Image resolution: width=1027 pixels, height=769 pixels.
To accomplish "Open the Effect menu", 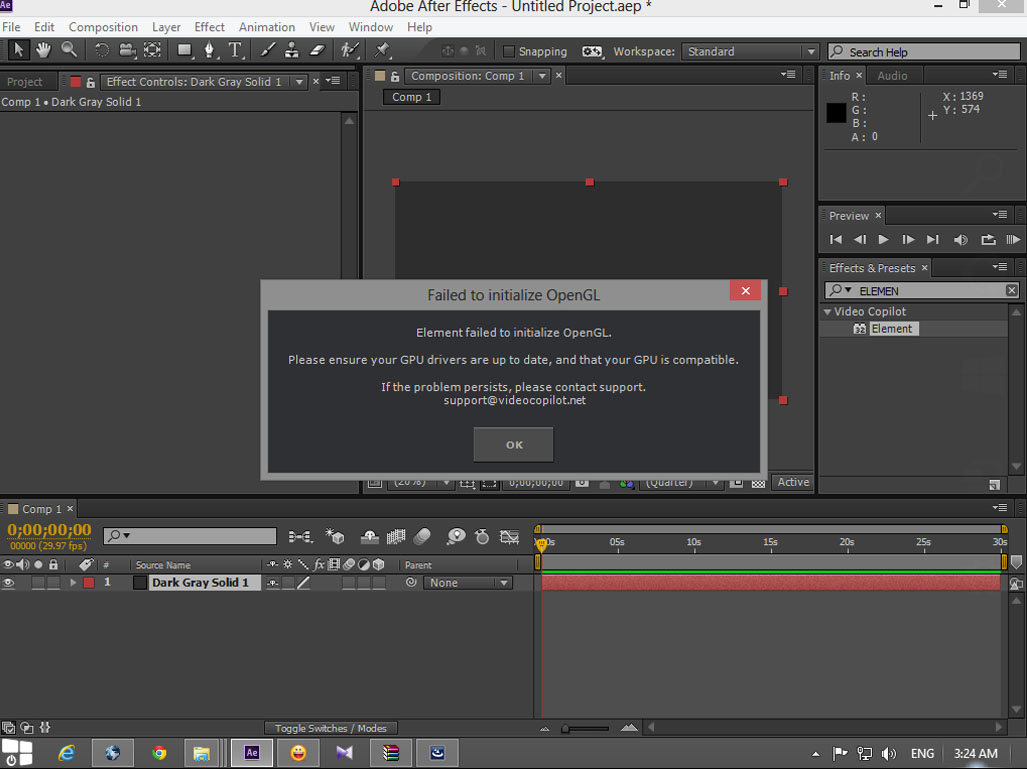I will point(209,27).
